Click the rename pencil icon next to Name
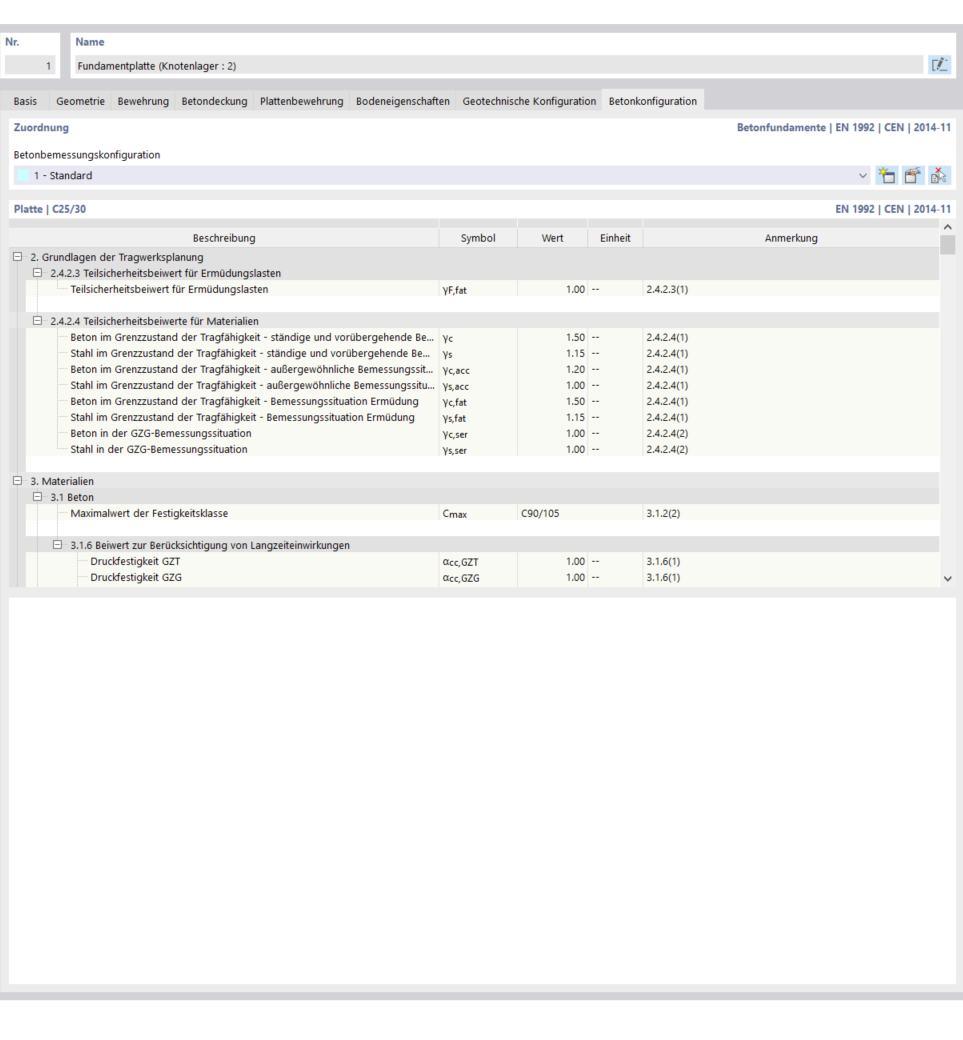The image size is (963, 1040). click(x=938, y=63)
